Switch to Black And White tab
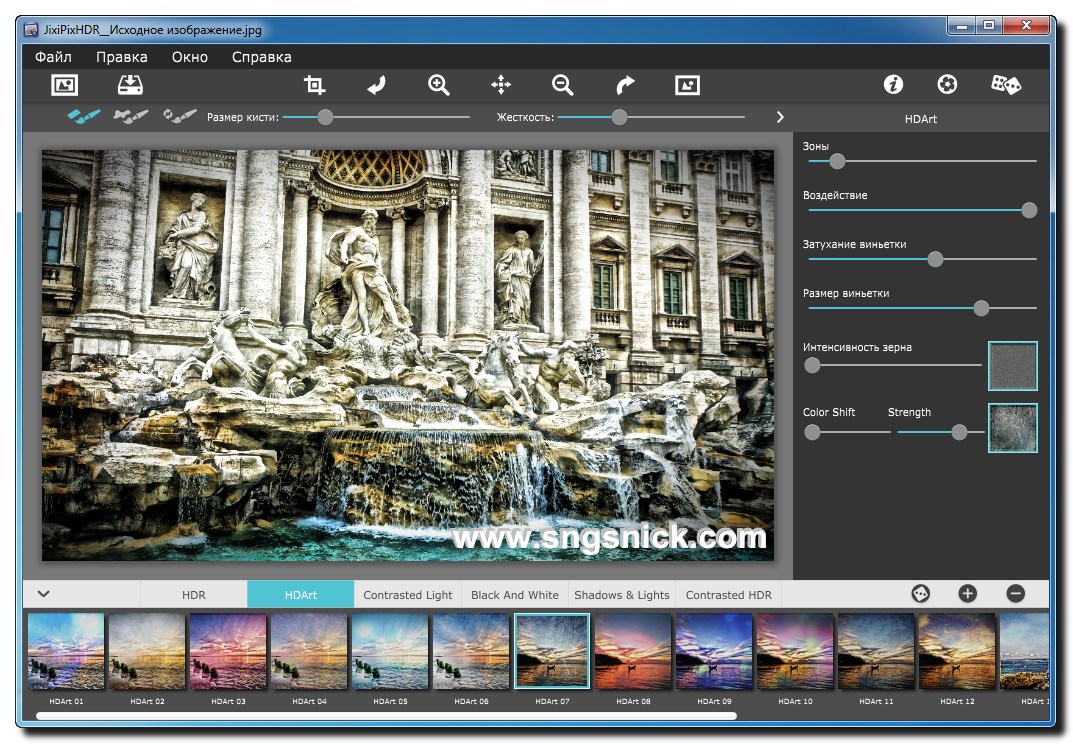The height and width of the screenshot is (744, 1073). [515, 594]
